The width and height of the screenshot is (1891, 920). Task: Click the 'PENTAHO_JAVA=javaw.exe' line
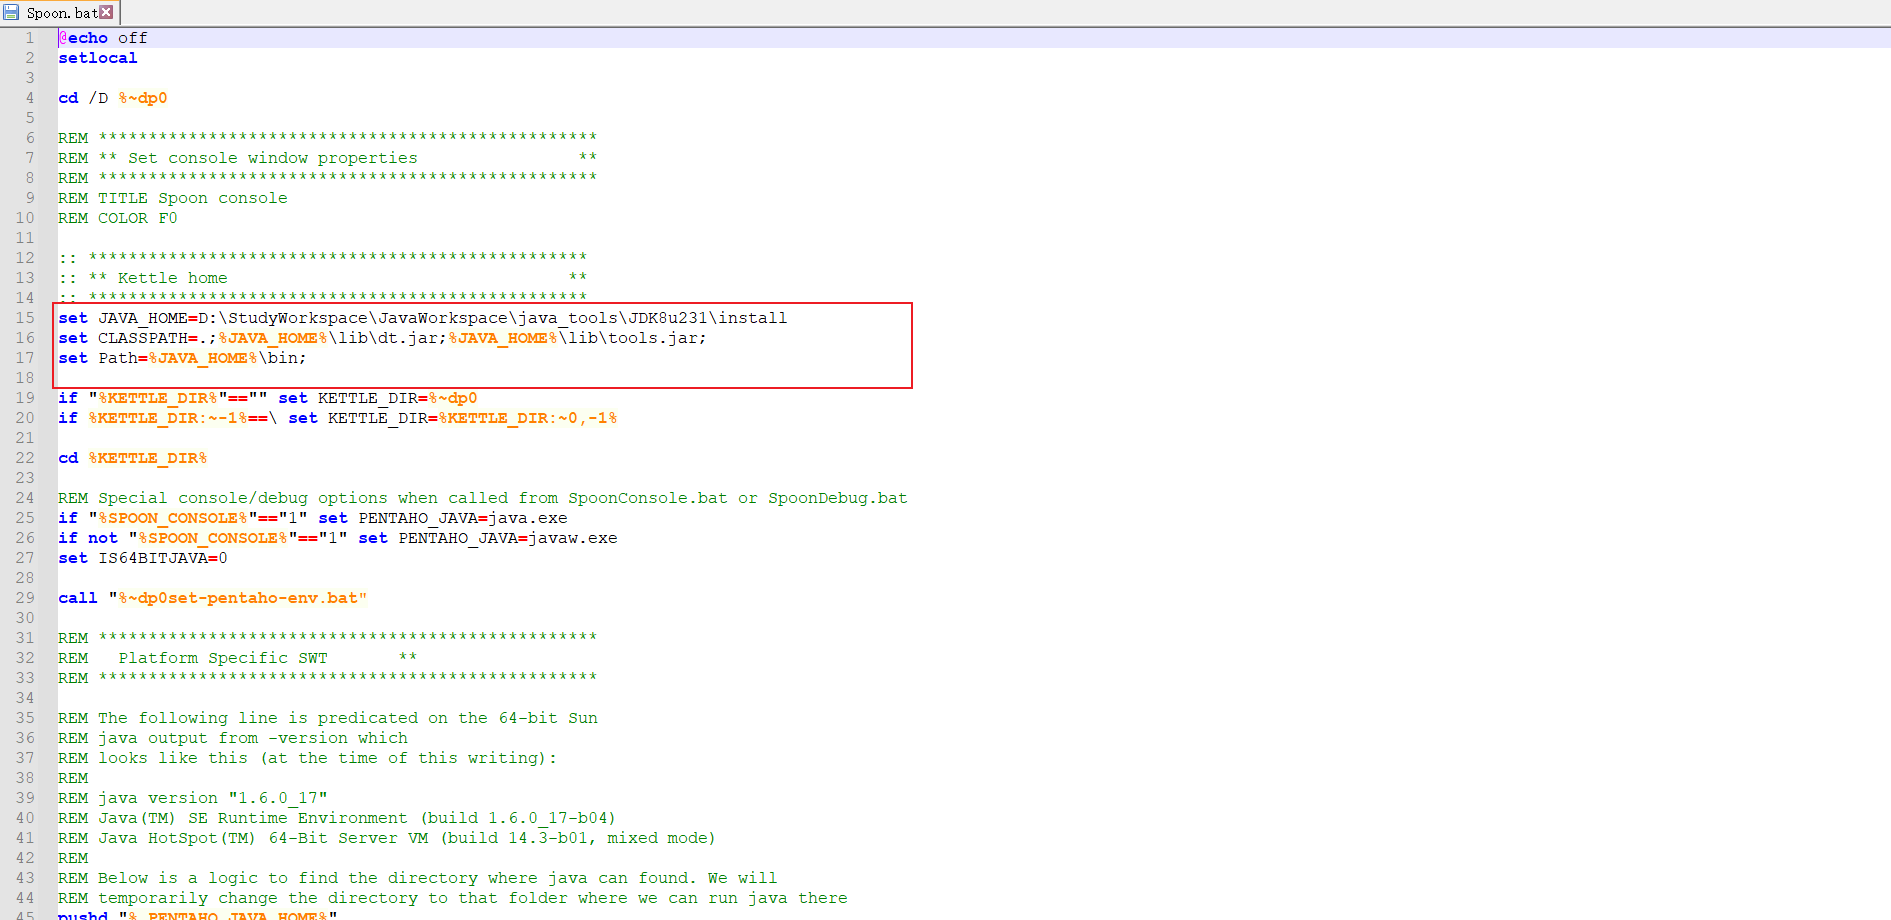pos(338,538)
